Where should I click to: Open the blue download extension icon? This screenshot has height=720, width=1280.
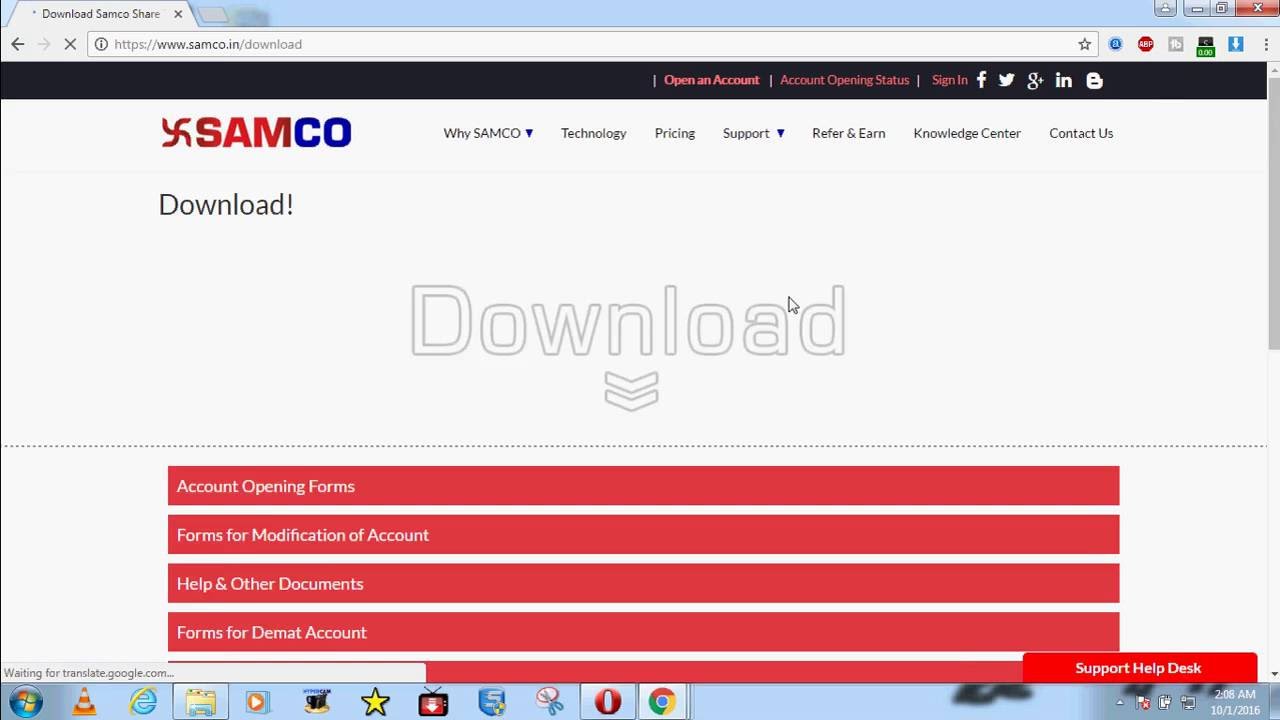(1236, 44)
